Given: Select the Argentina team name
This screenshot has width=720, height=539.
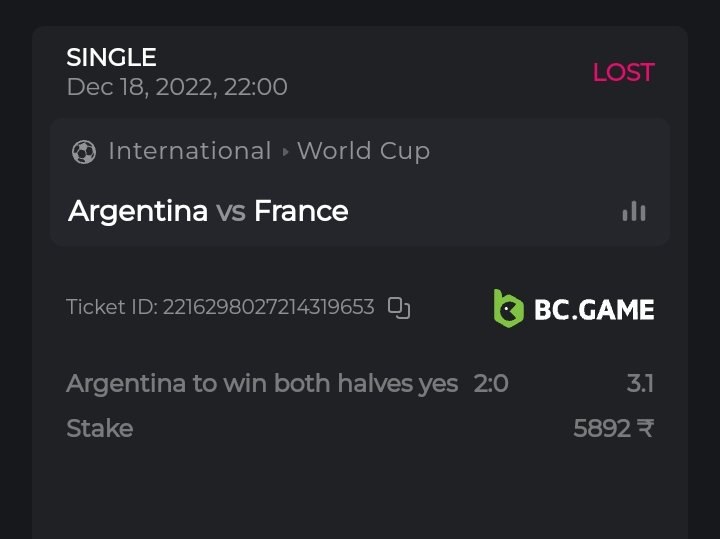Looking at the screenshot, I should [138, 211].
